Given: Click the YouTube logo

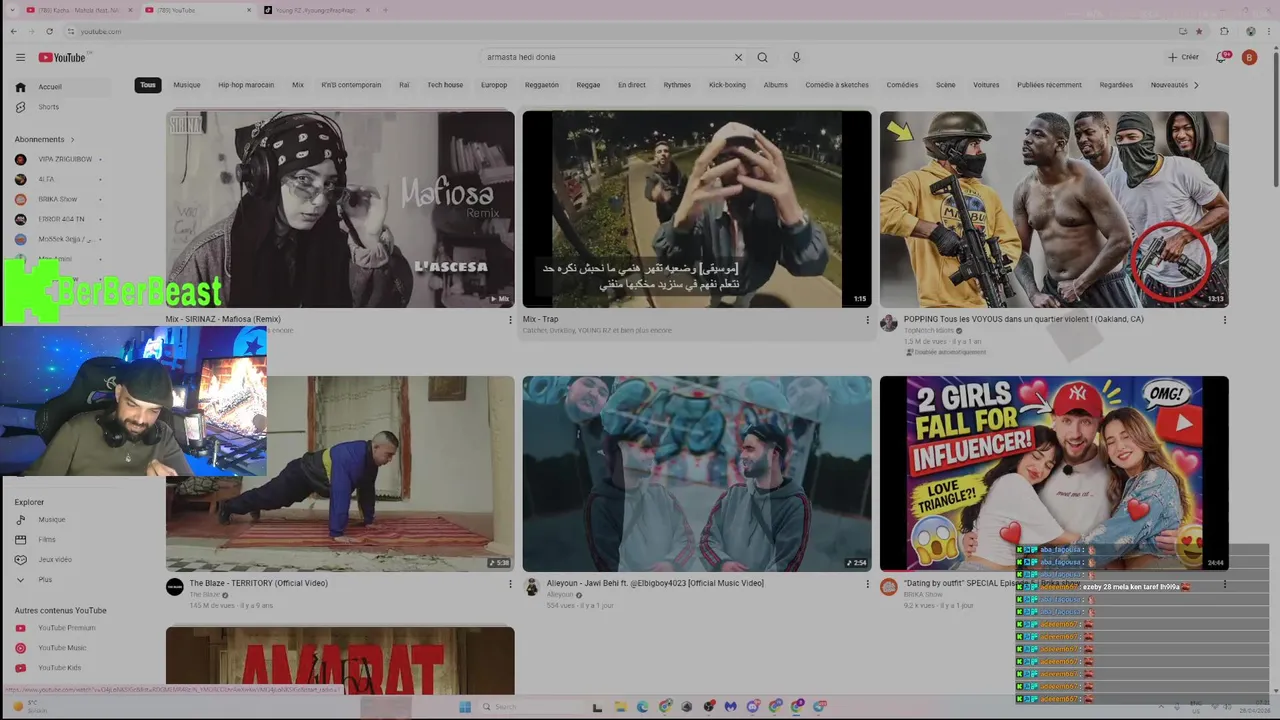Looking at the screenshot, I should pyautogui.click(x=63, y=57).
